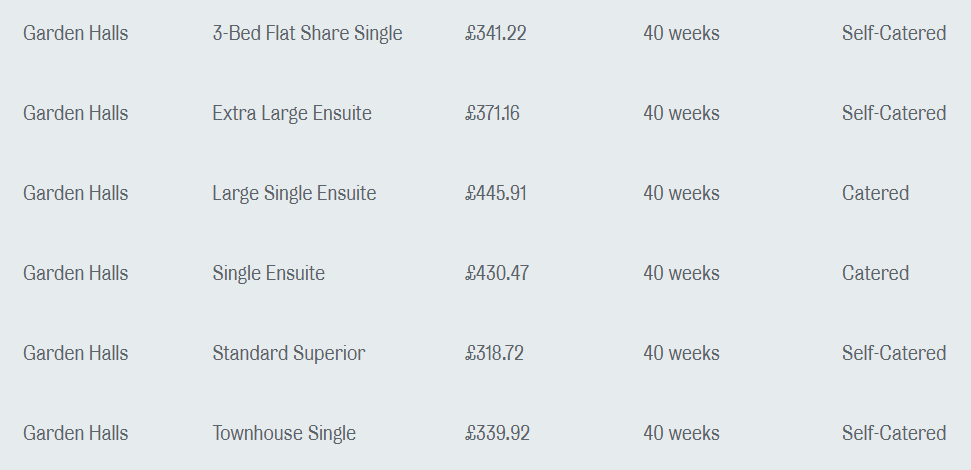Image resolution: width=971 pixels, height=470 pixels.
Task: Click the £339.92 price
Action: coord(497,433)
